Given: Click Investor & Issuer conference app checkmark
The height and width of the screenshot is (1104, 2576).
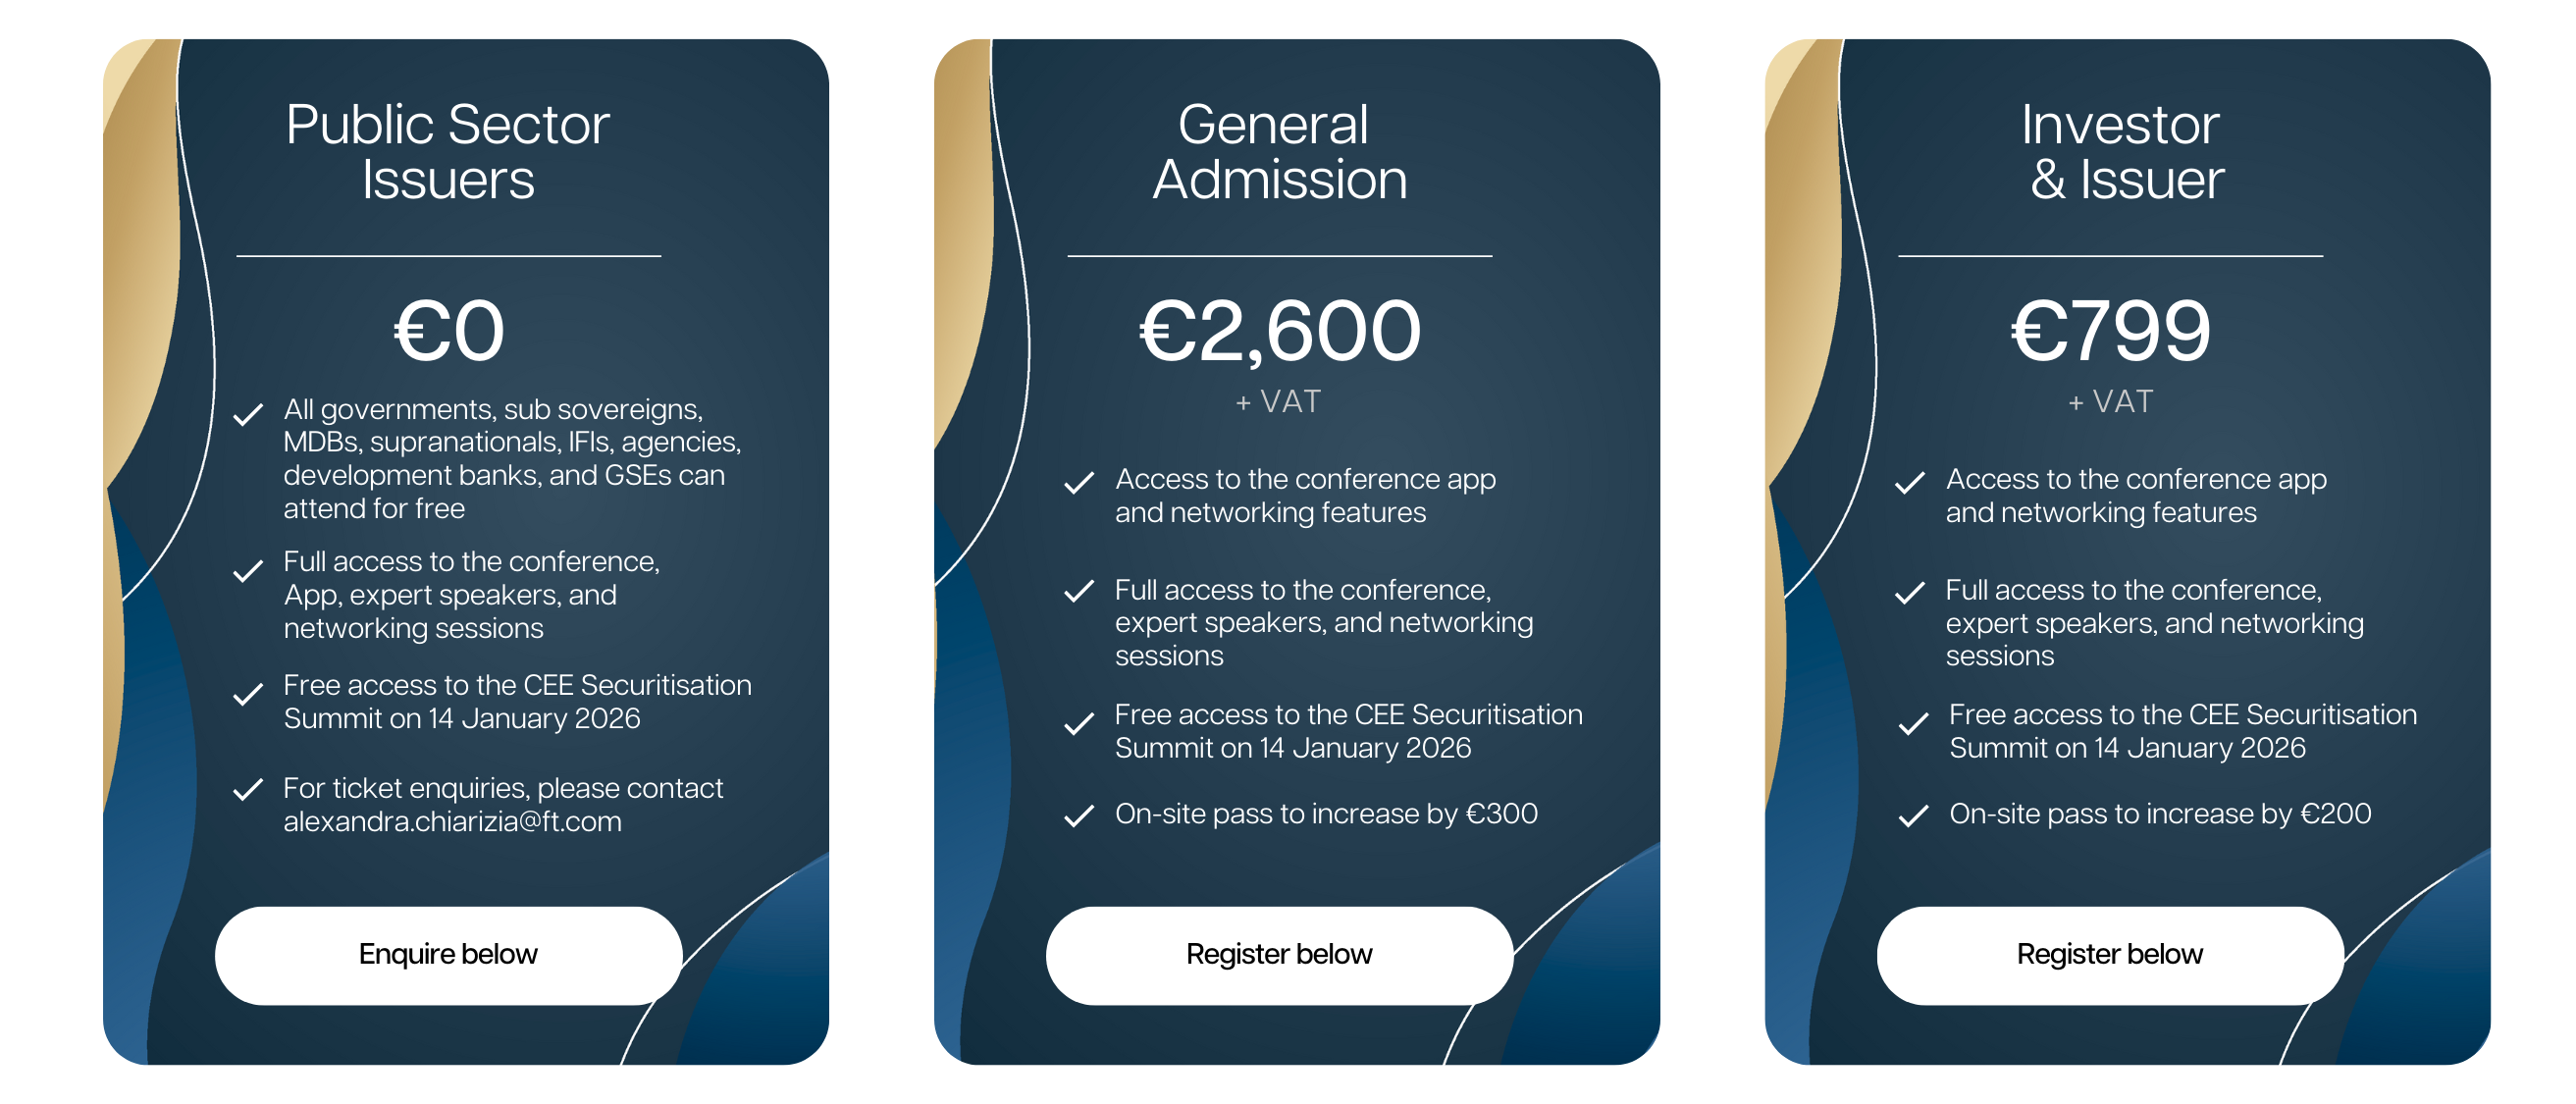Looking at the screenshot, I should [1910, 483].
